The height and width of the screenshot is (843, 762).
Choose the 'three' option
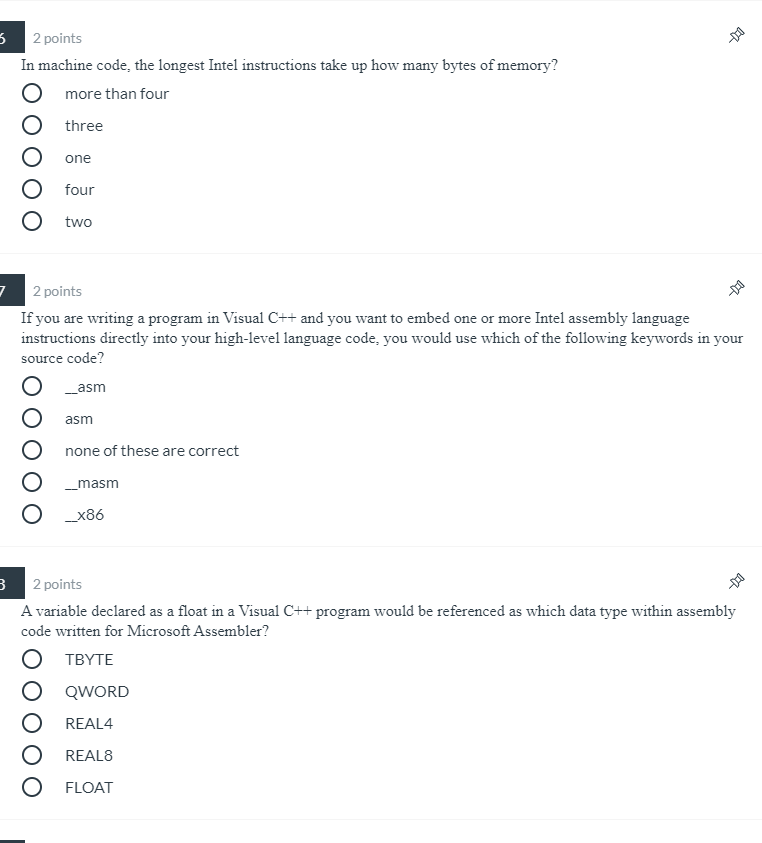[32, 125]
